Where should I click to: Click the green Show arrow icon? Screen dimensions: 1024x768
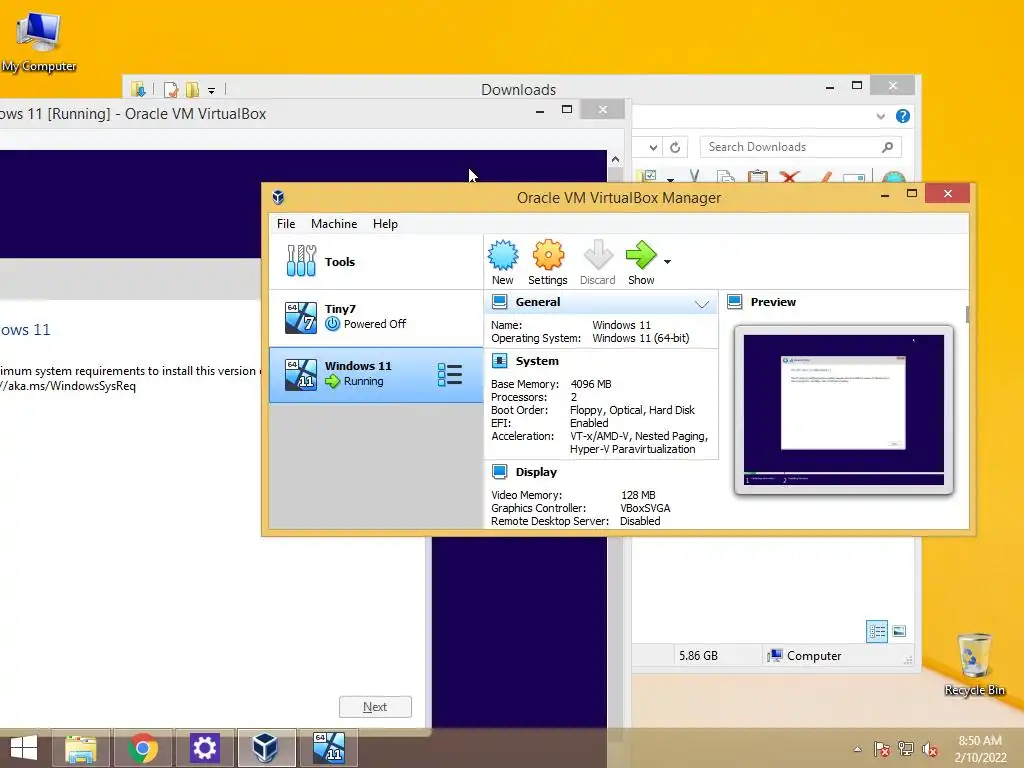coord(641,263)
